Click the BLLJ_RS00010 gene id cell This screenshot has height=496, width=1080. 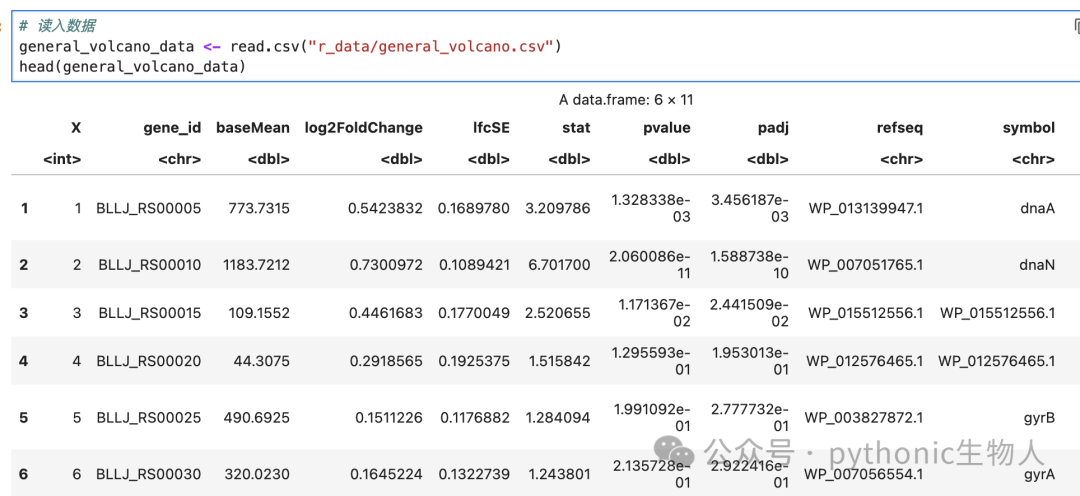149,265
